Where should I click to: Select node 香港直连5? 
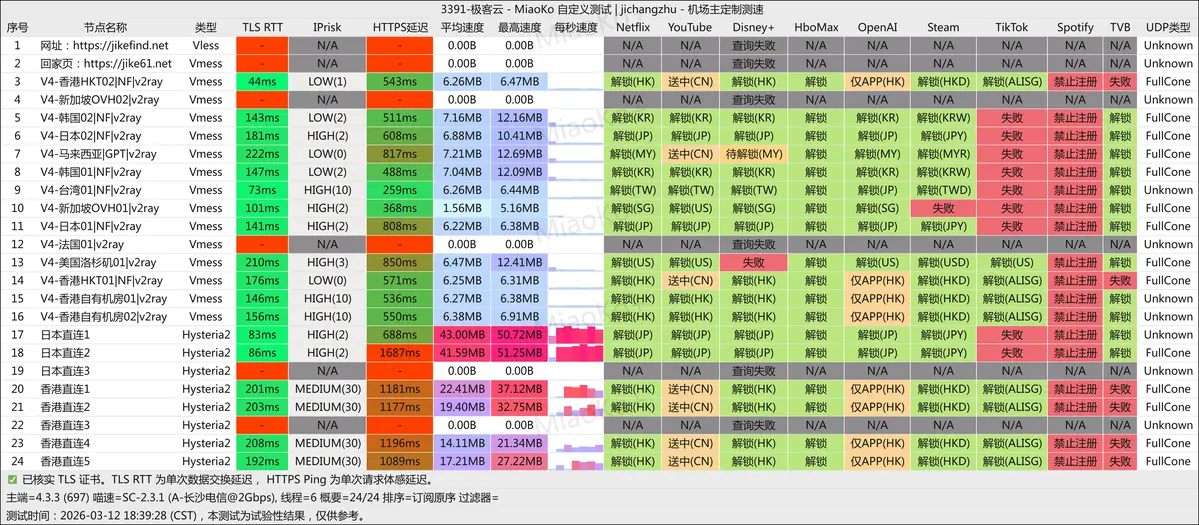pos(65,462)
